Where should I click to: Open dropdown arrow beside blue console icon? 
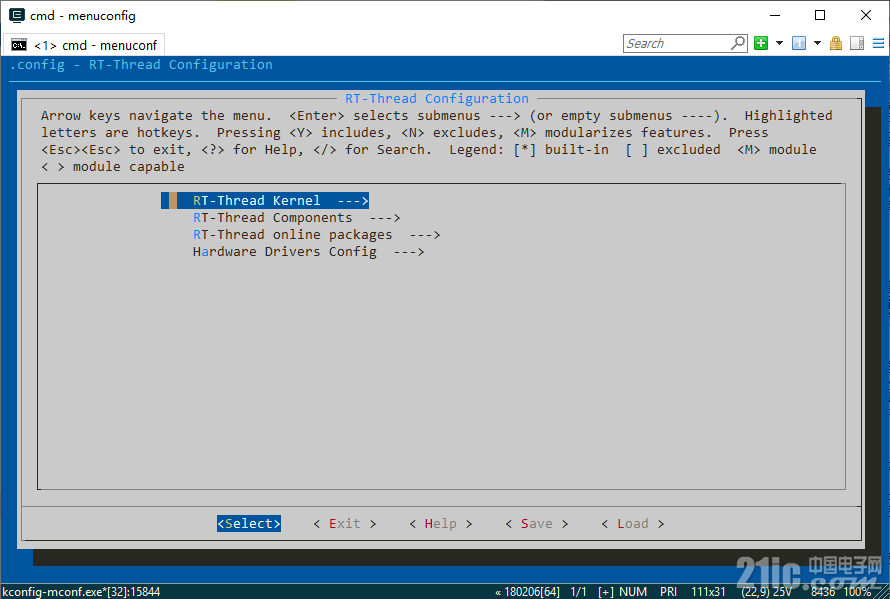point(817,43)
